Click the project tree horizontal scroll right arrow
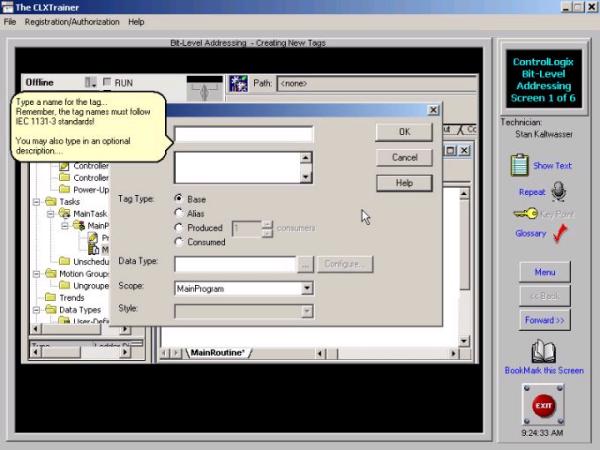The height and width of the screenshot is (450, 600). (125, 329)
